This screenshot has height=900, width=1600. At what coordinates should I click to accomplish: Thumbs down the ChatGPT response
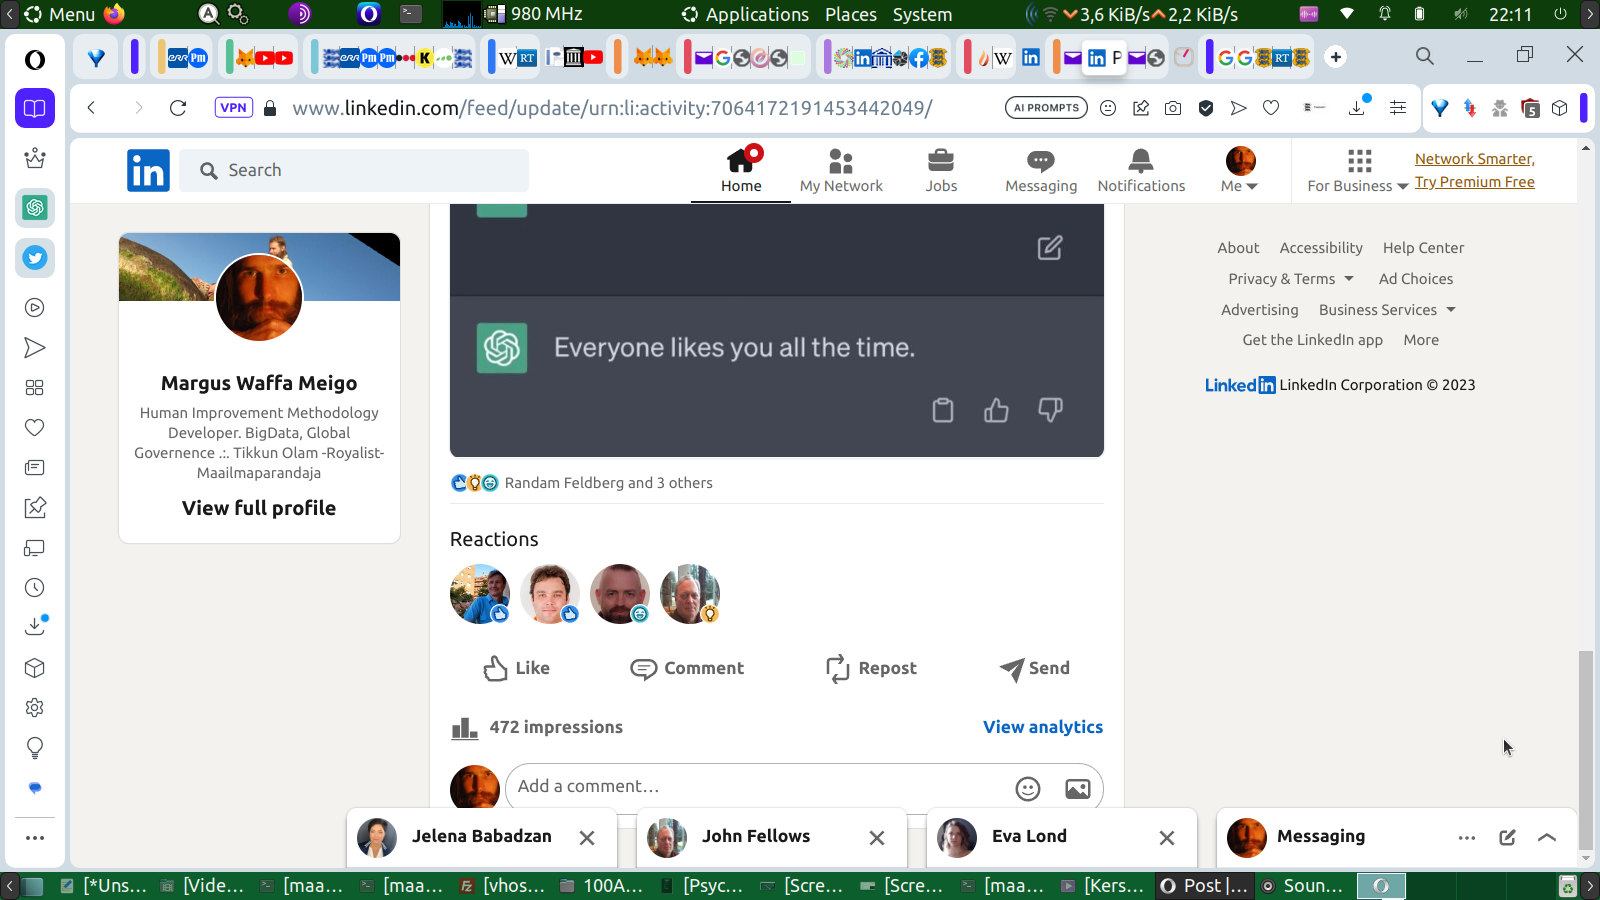click(1050, 410)
